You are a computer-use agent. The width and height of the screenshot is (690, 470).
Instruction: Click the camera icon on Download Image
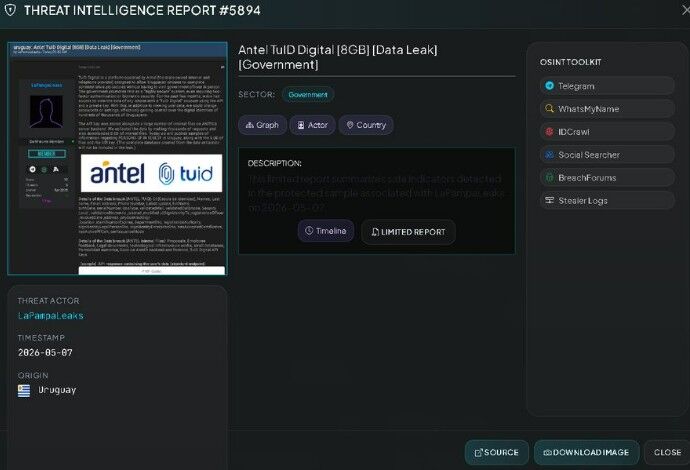[x=547, y=452]
